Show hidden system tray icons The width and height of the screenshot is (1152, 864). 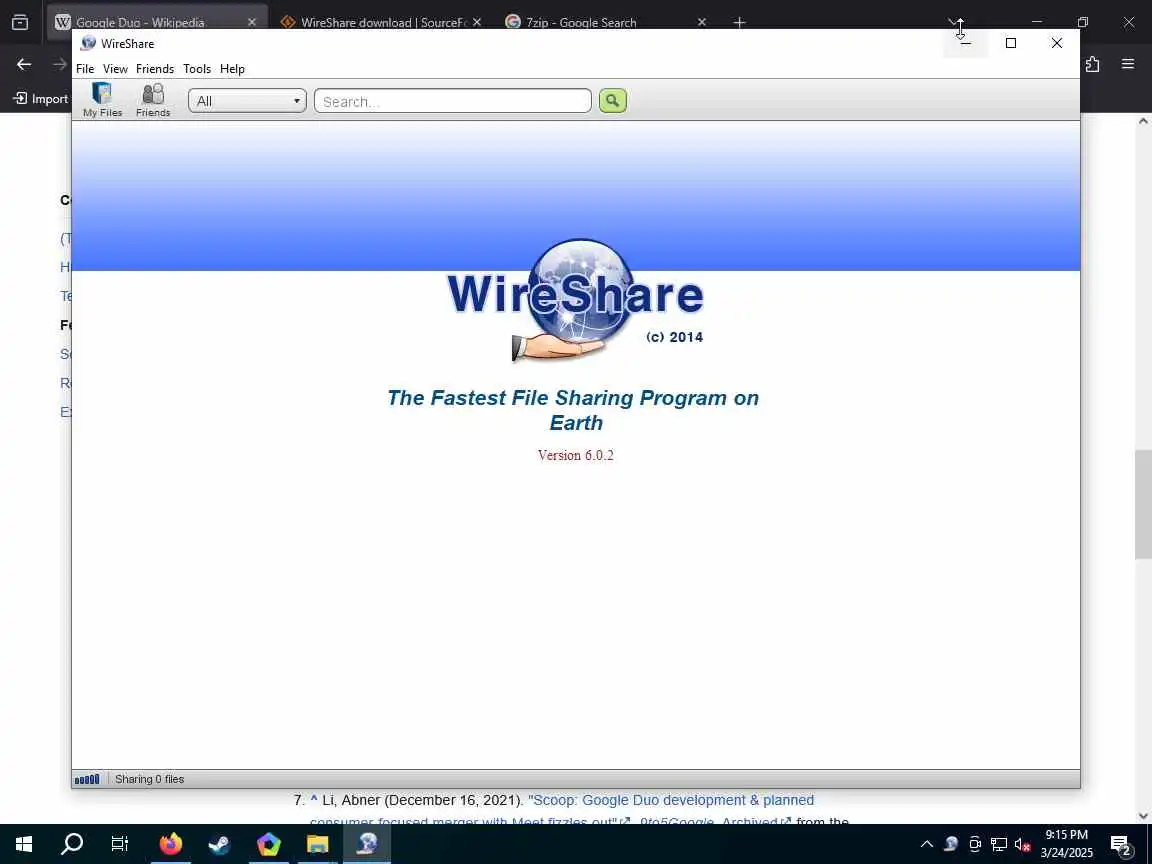[926, 843]
